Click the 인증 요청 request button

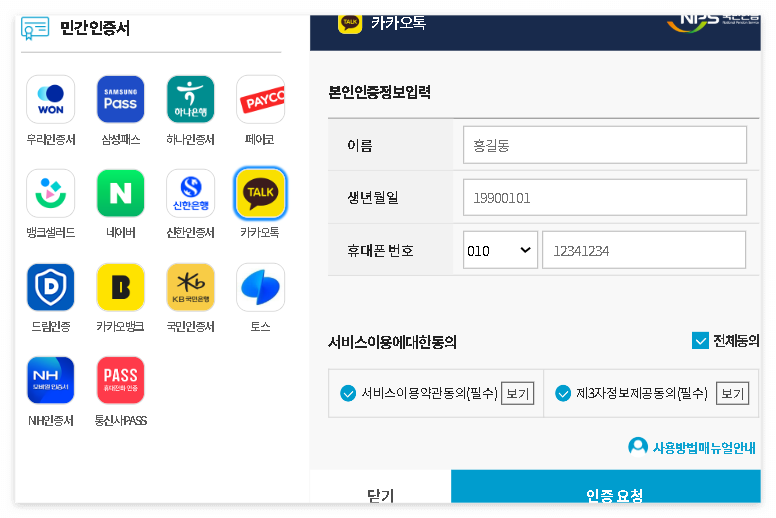606,487
